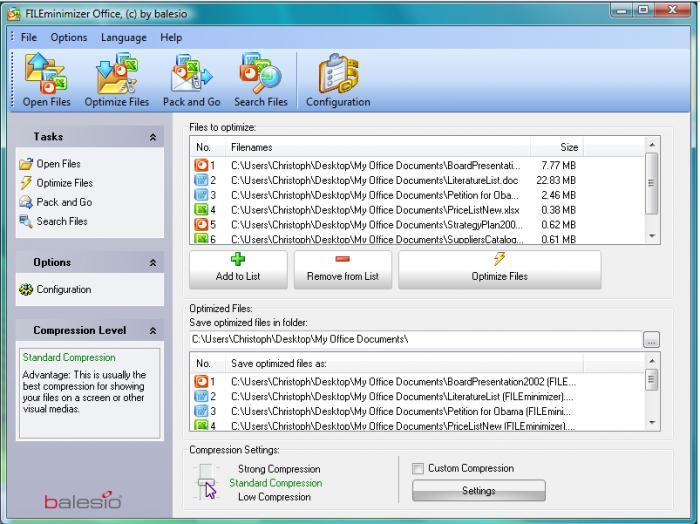Click the Save optimized files as column header
700x524 pixels.
(404, 363)
